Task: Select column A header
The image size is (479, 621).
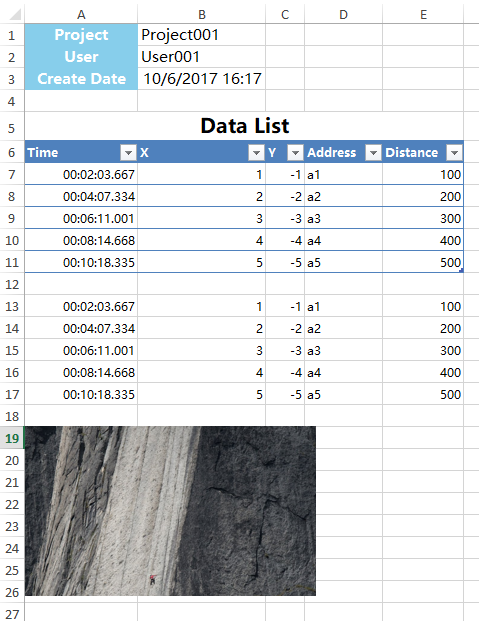Action: pos(81,15)
